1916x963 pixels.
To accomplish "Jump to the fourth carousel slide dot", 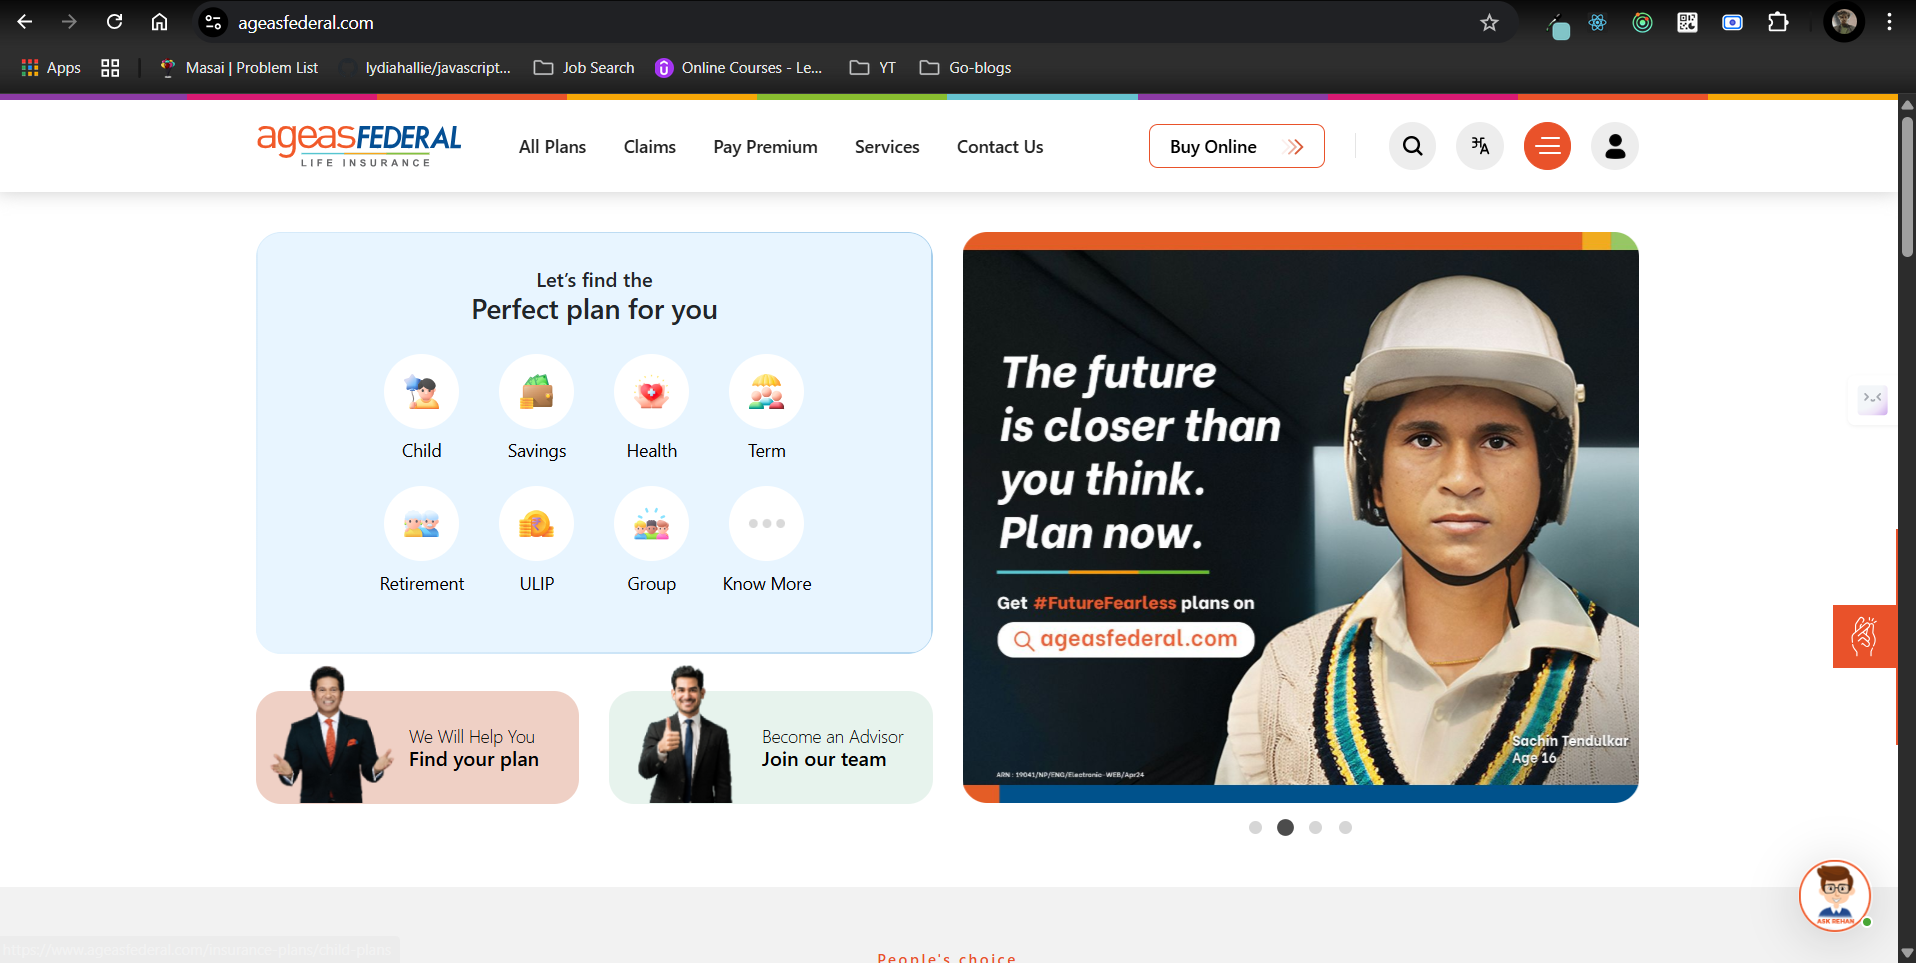I will (1345, 827).
